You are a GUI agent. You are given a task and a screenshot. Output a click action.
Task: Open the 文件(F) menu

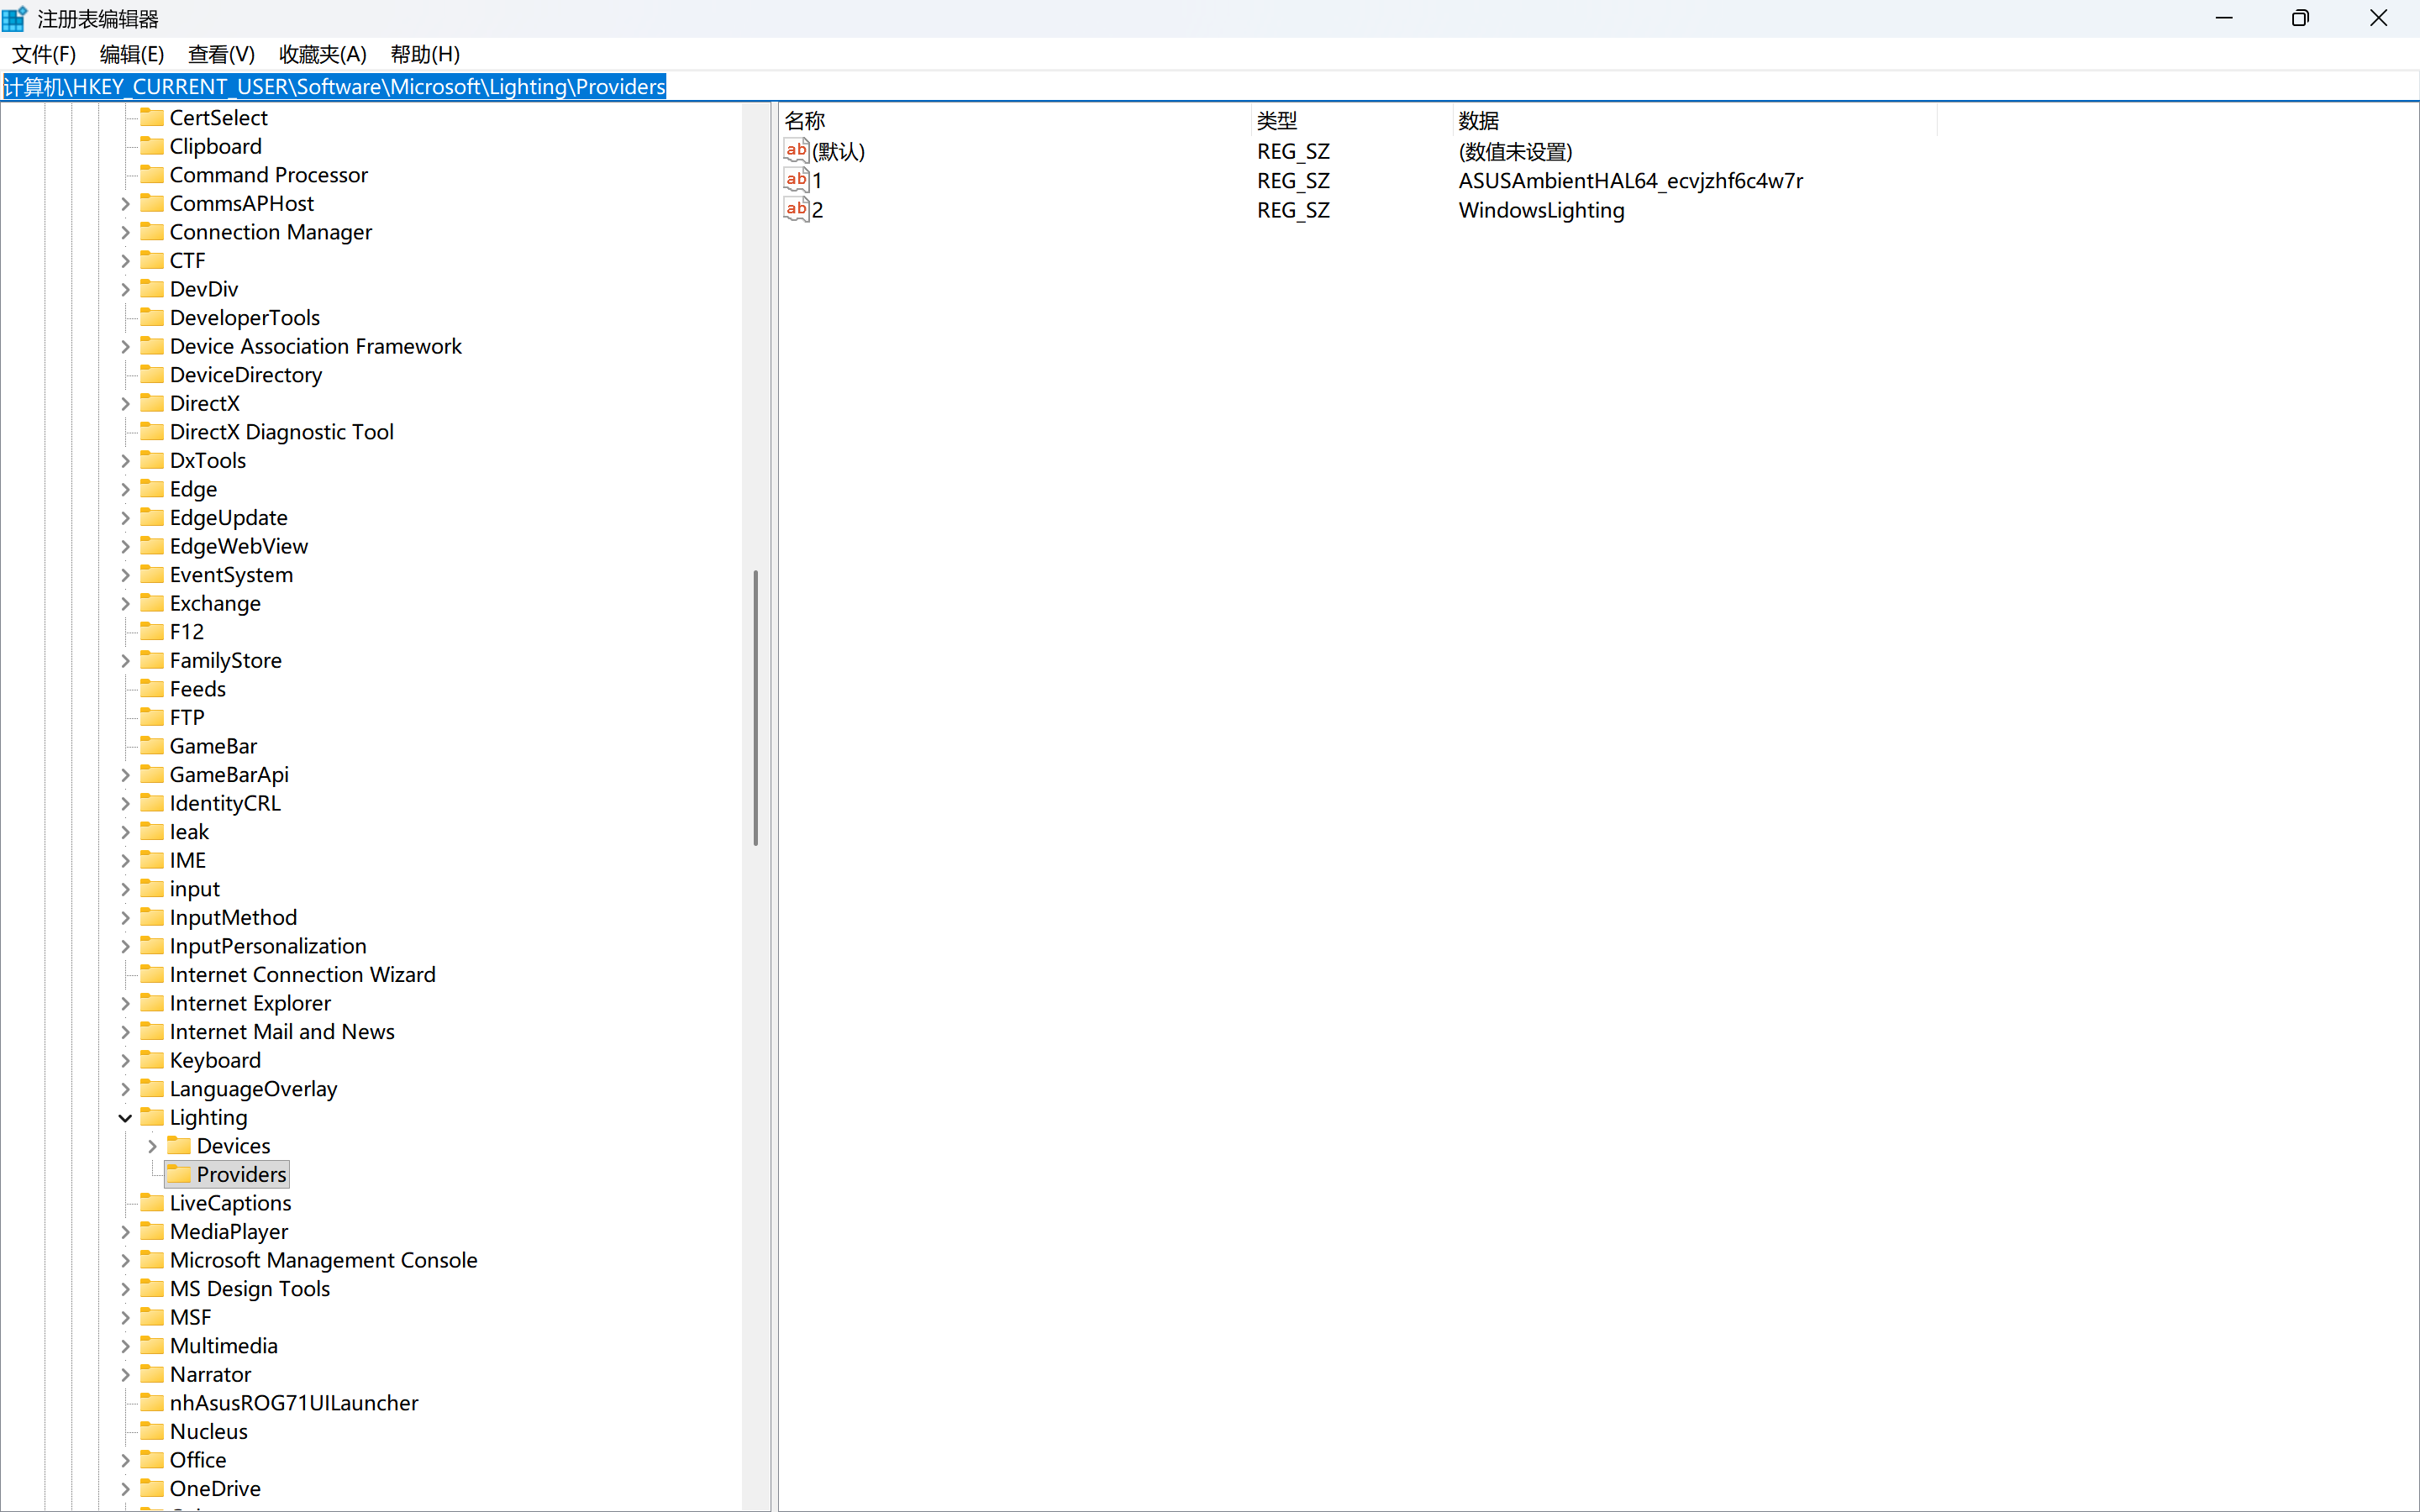(x=44, y=54)
